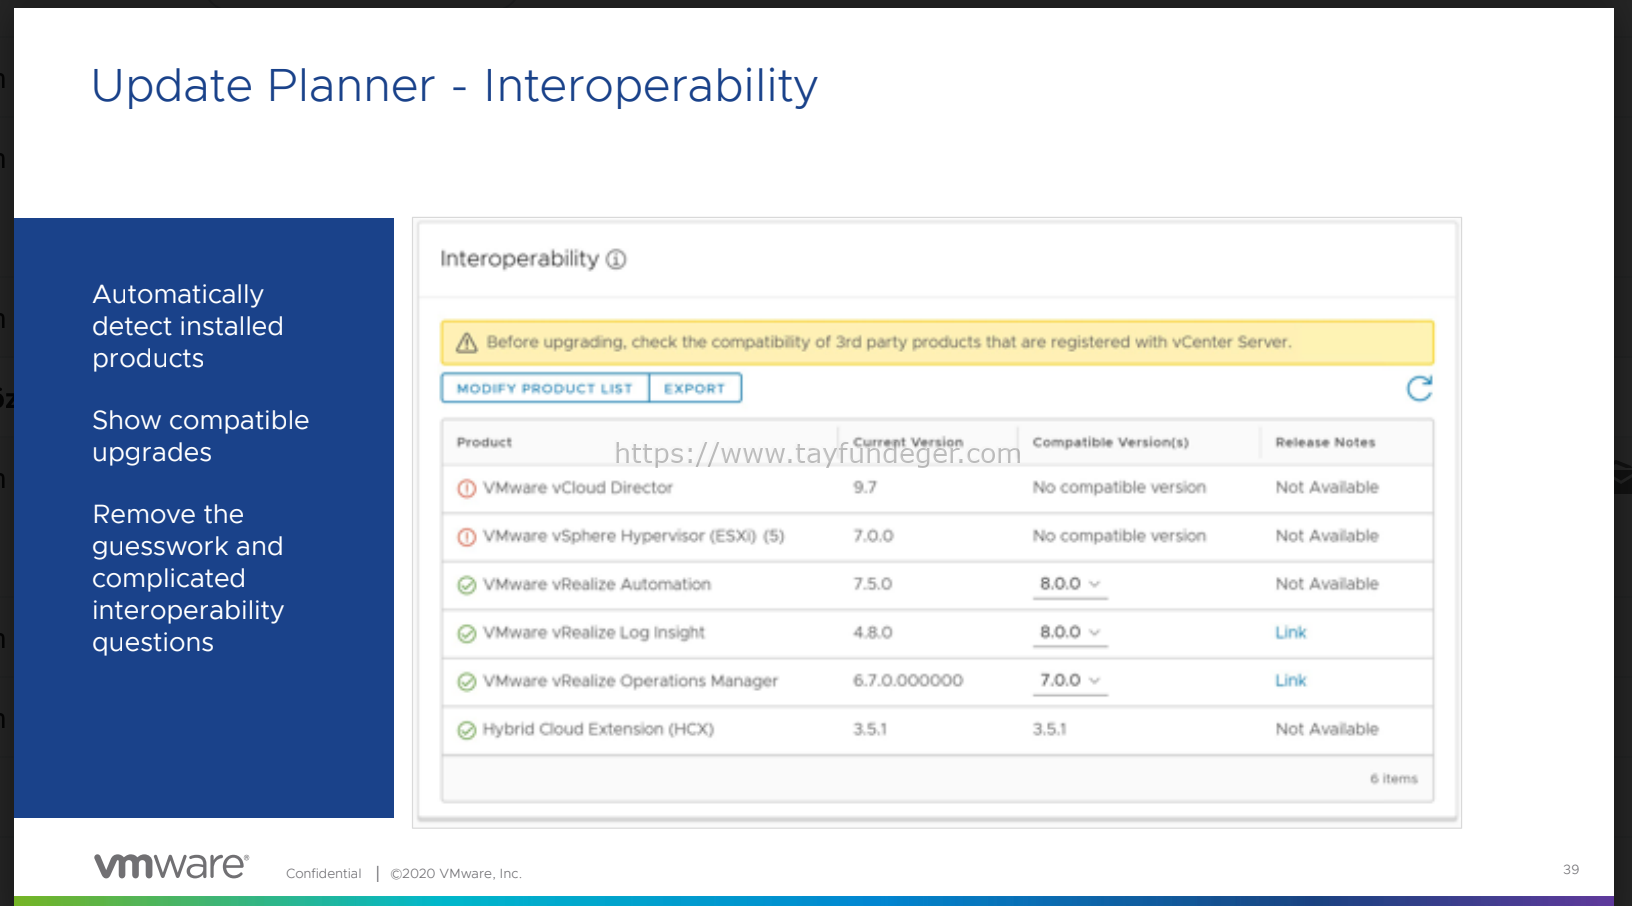The height and width of the screenshot is (906, 1632).
Task: Expand the 7.0.0 dropdown for vRealize Operations Manager
Action: coord(1070,680)
